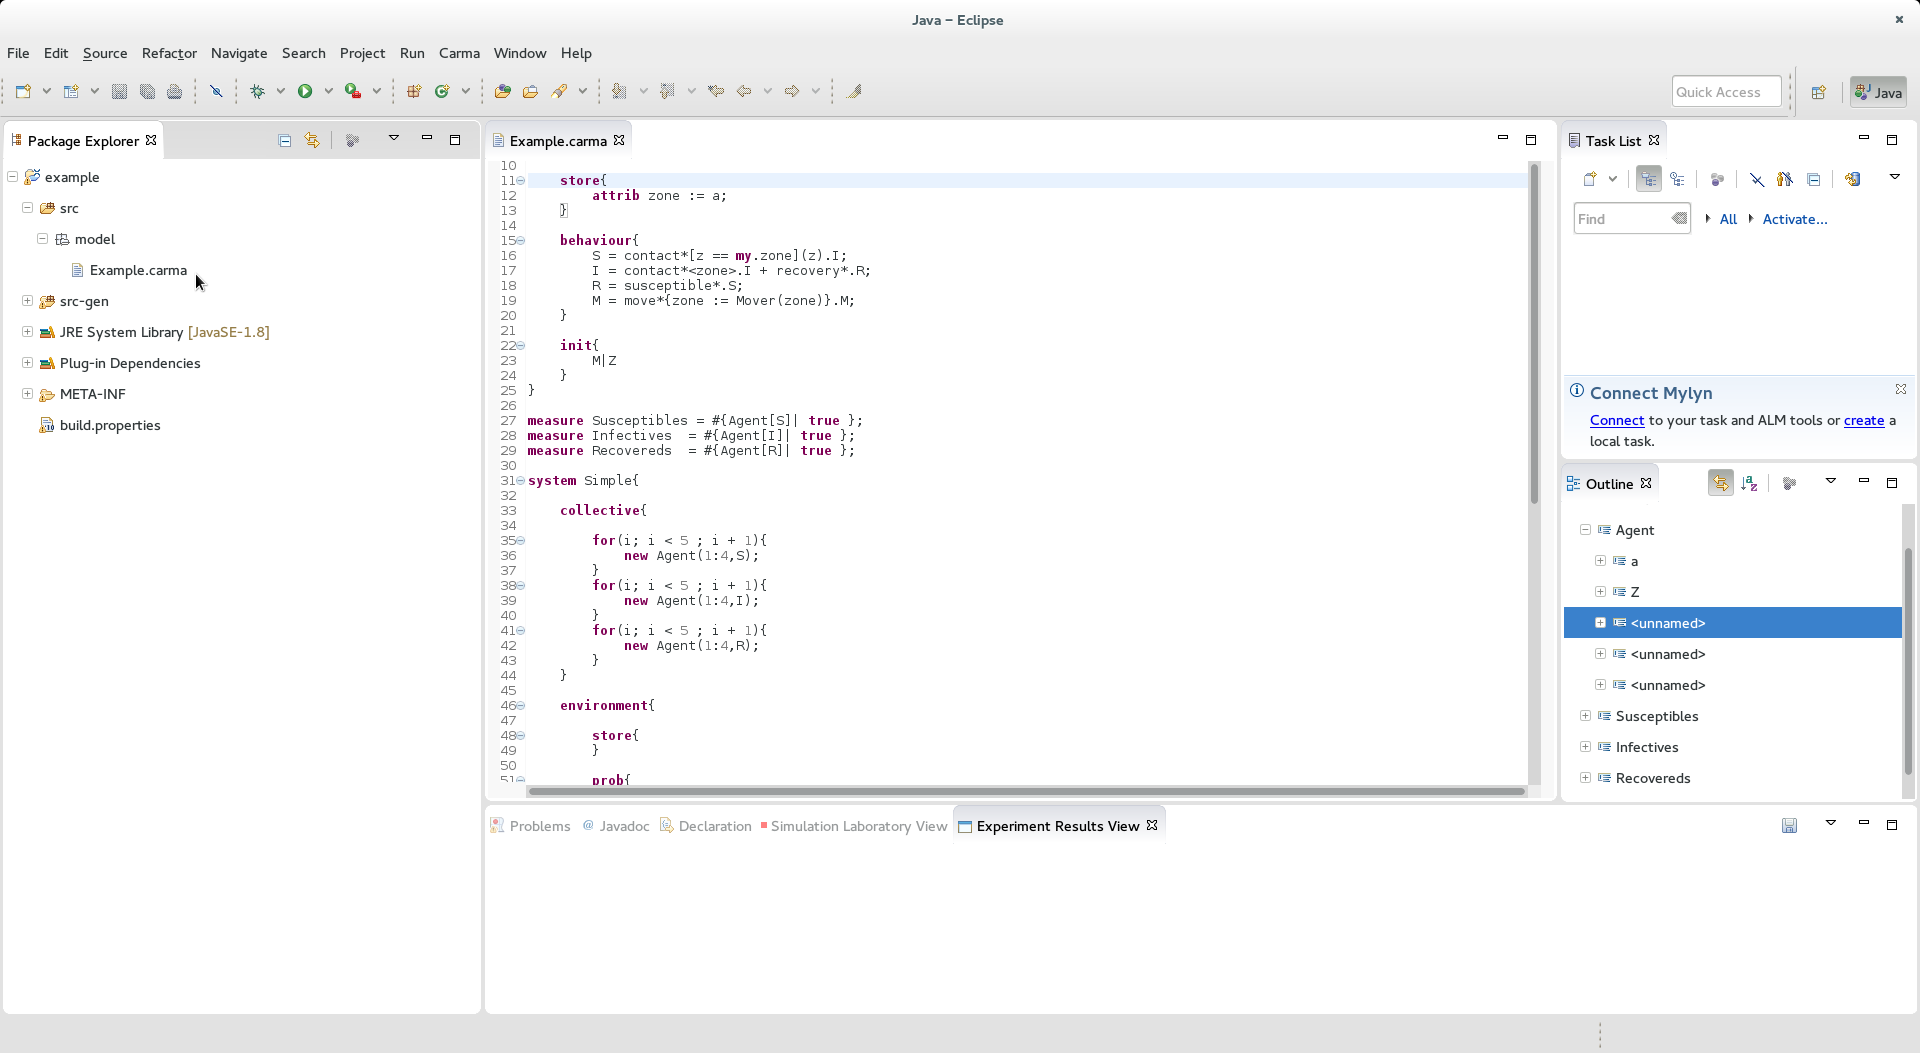This screenshot has width=1920, height=1053.
Task: Toggle Link with Editor in Outline view
Action: pyautogui.click(x=1721, y=483)
